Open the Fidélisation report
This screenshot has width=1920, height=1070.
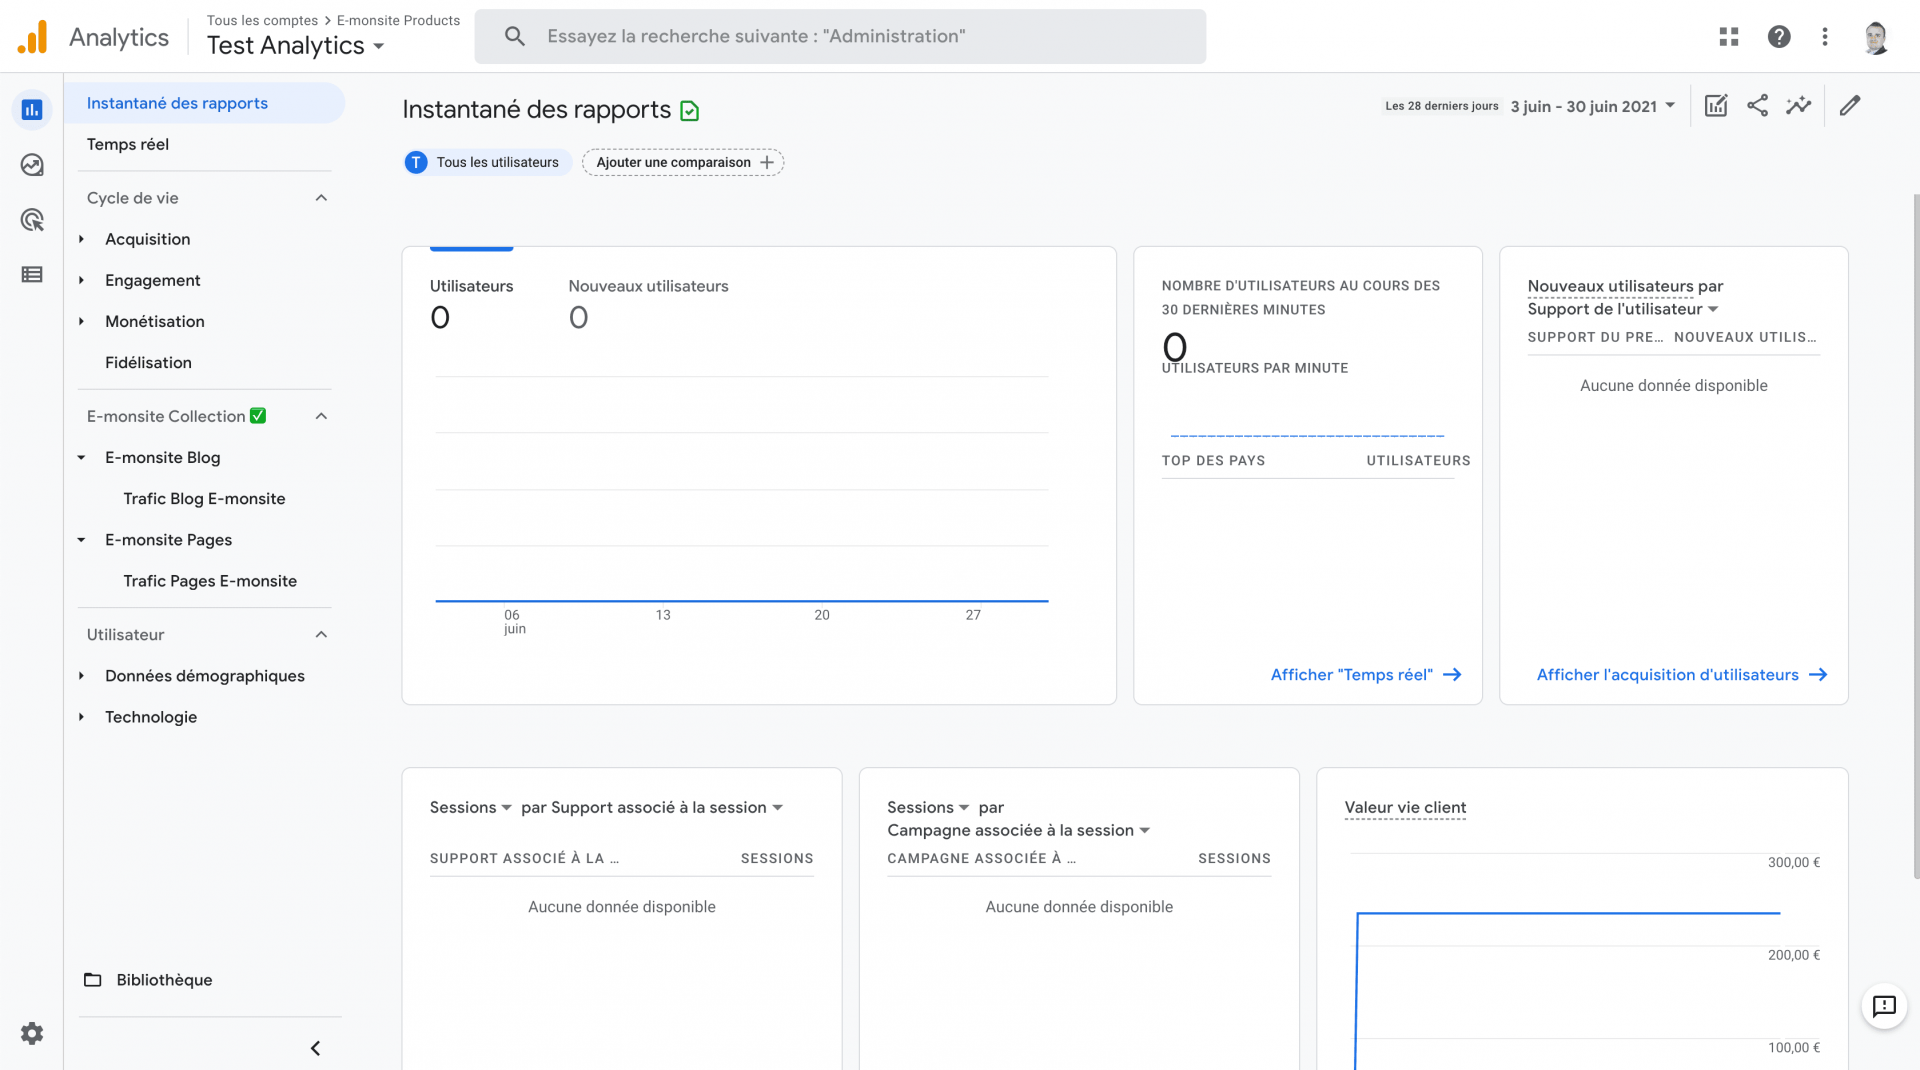pyautogui.click(x=148, y=362)
